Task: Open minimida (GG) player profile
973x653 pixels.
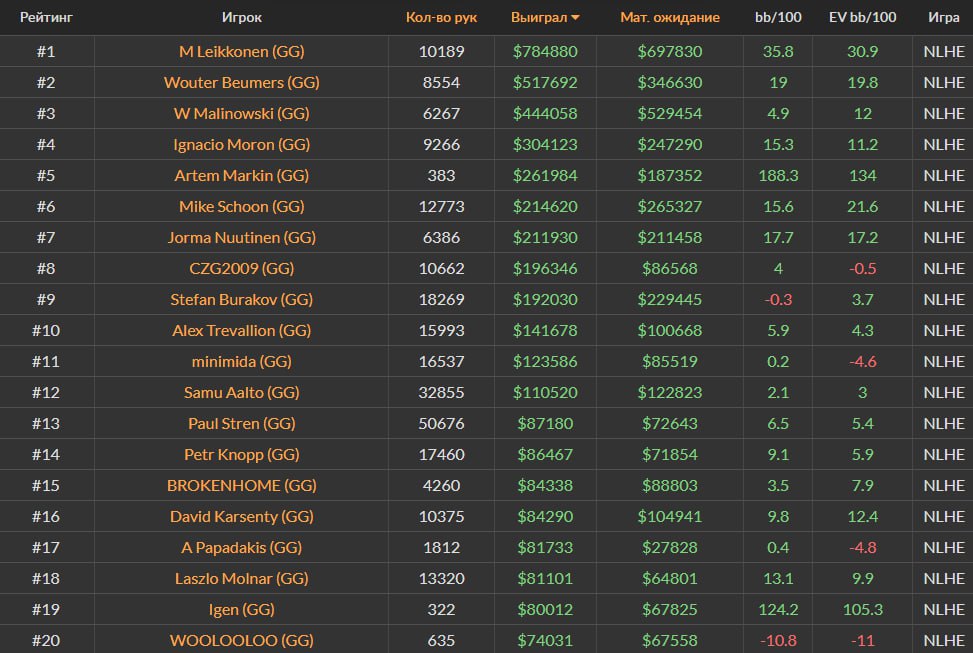Action: click(240, 361)
